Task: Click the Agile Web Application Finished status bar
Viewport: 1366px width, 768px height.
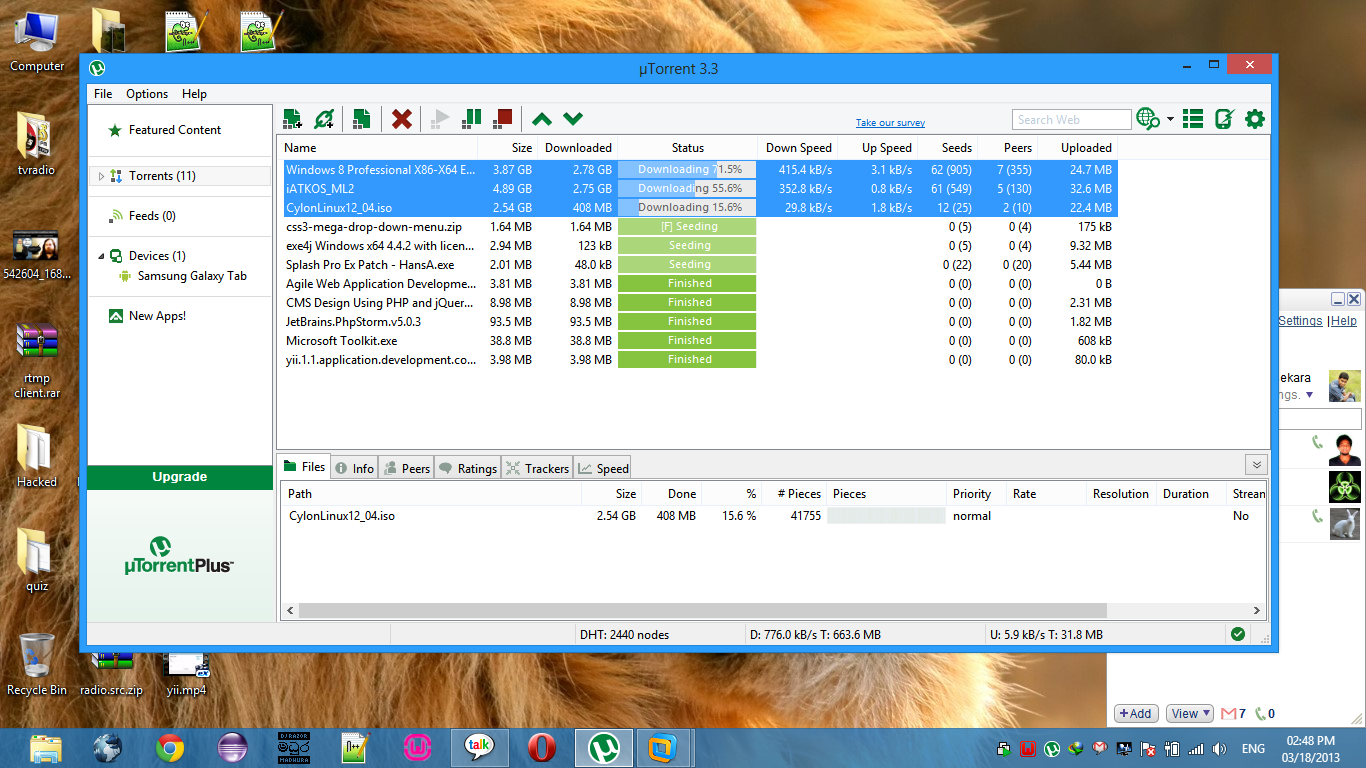Action: 687,284
